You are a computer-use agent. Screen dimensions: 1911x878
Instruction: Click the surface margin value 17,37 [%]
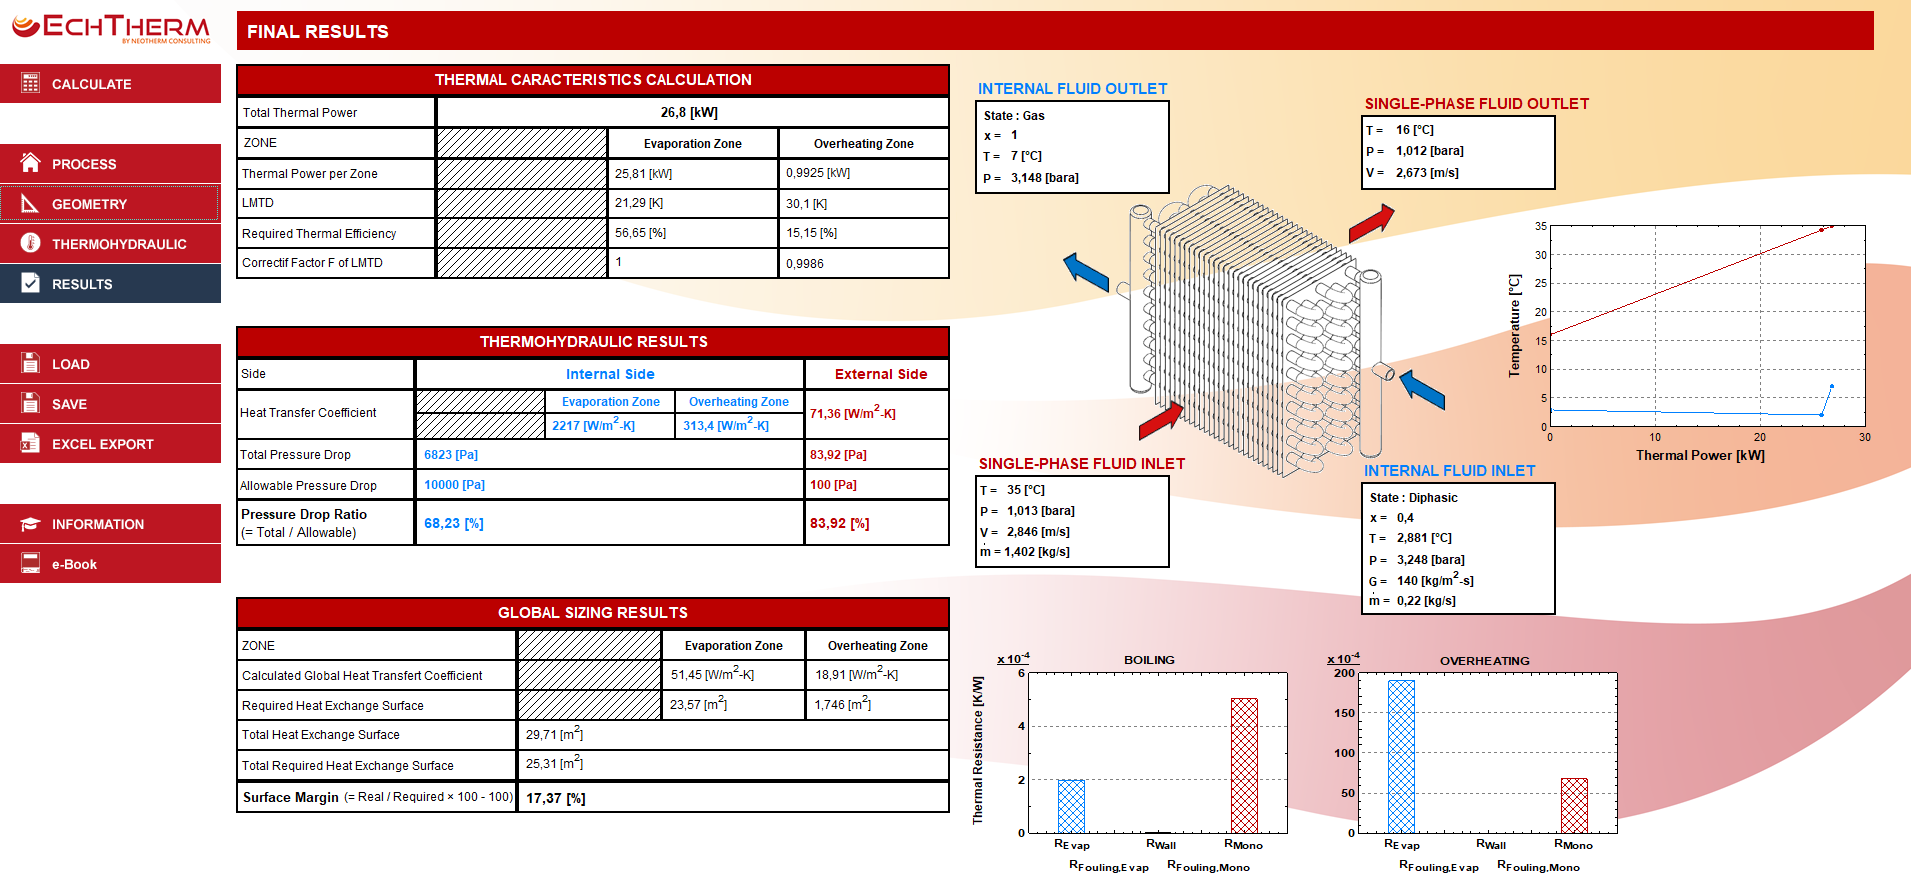[x=556, y=798]
